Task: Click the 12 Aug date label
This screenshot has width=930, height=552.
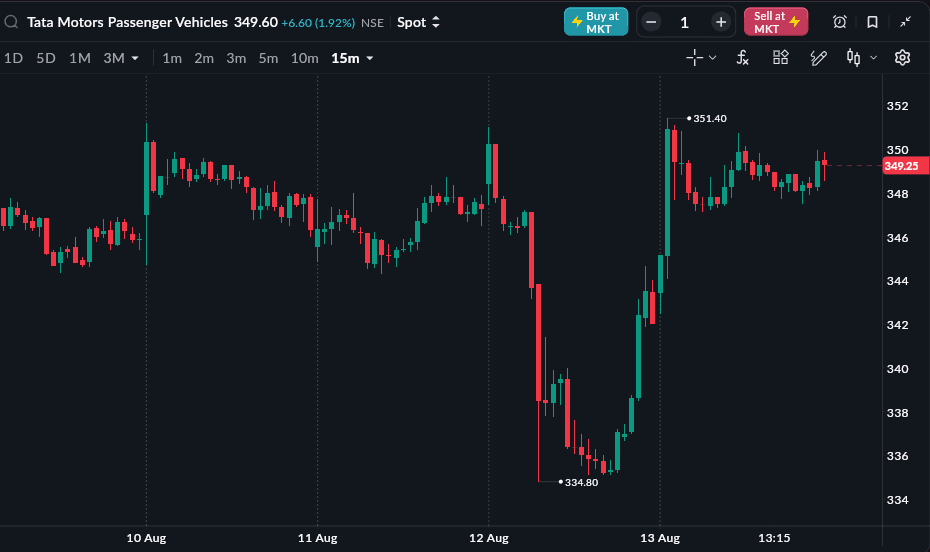Action: (x=489, y=538)
